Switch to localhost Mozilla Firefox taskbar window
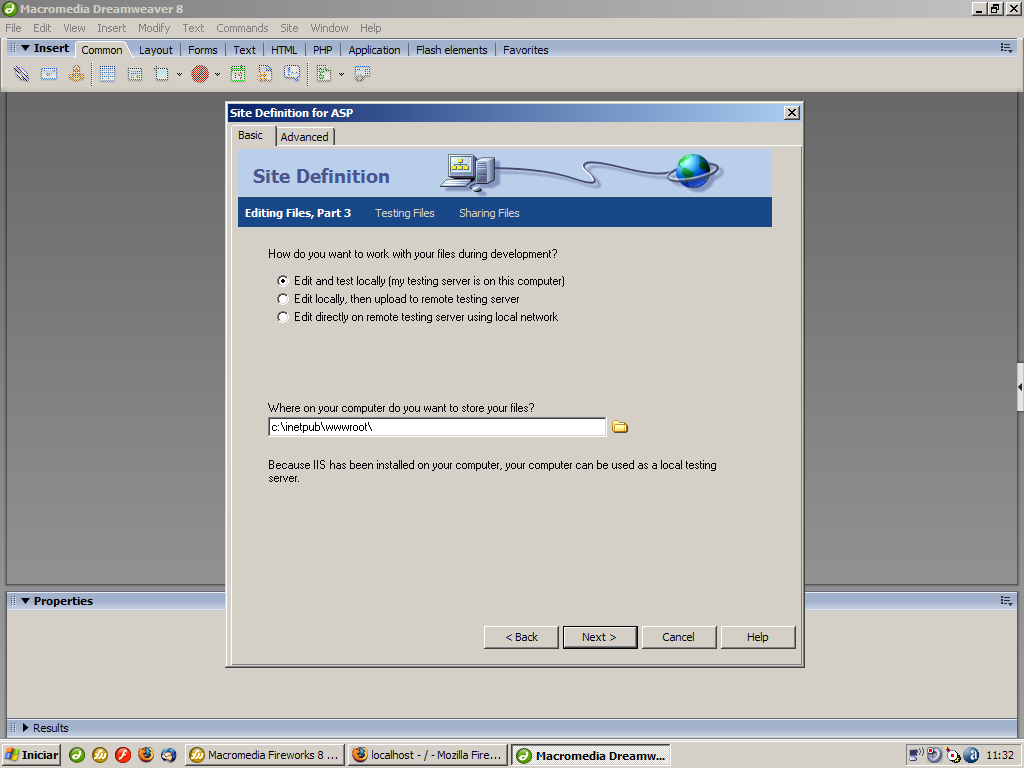1024x768 pixels. (428, 755)
